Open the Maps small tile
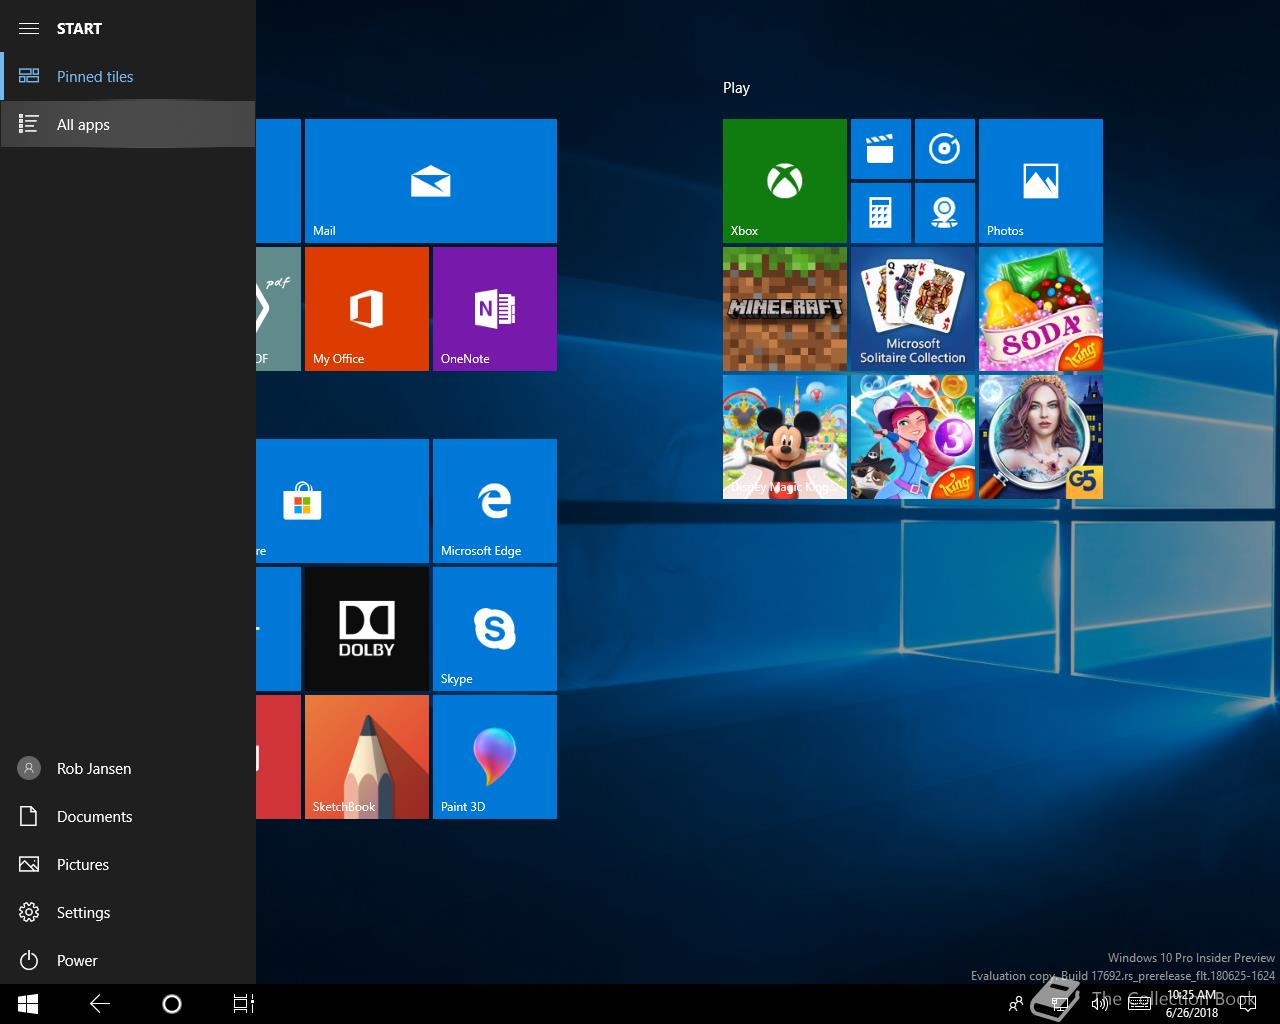The image size is (1280, 1024). point(944,212)
